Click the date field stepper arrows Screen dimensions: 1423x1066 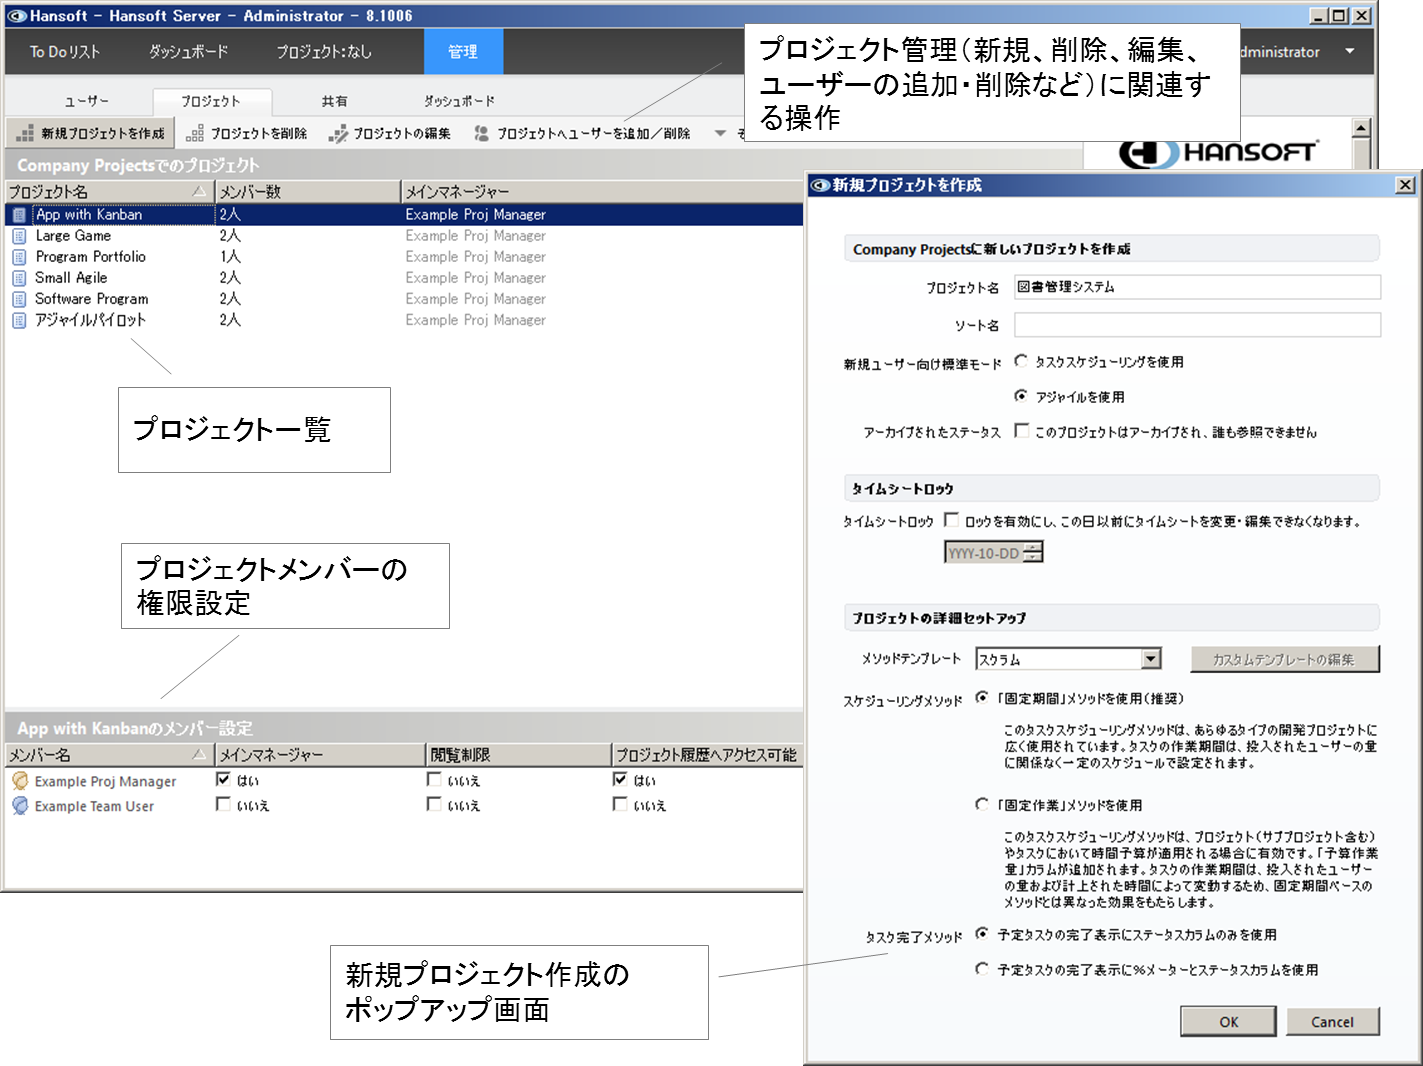[x=1033, y=552]
